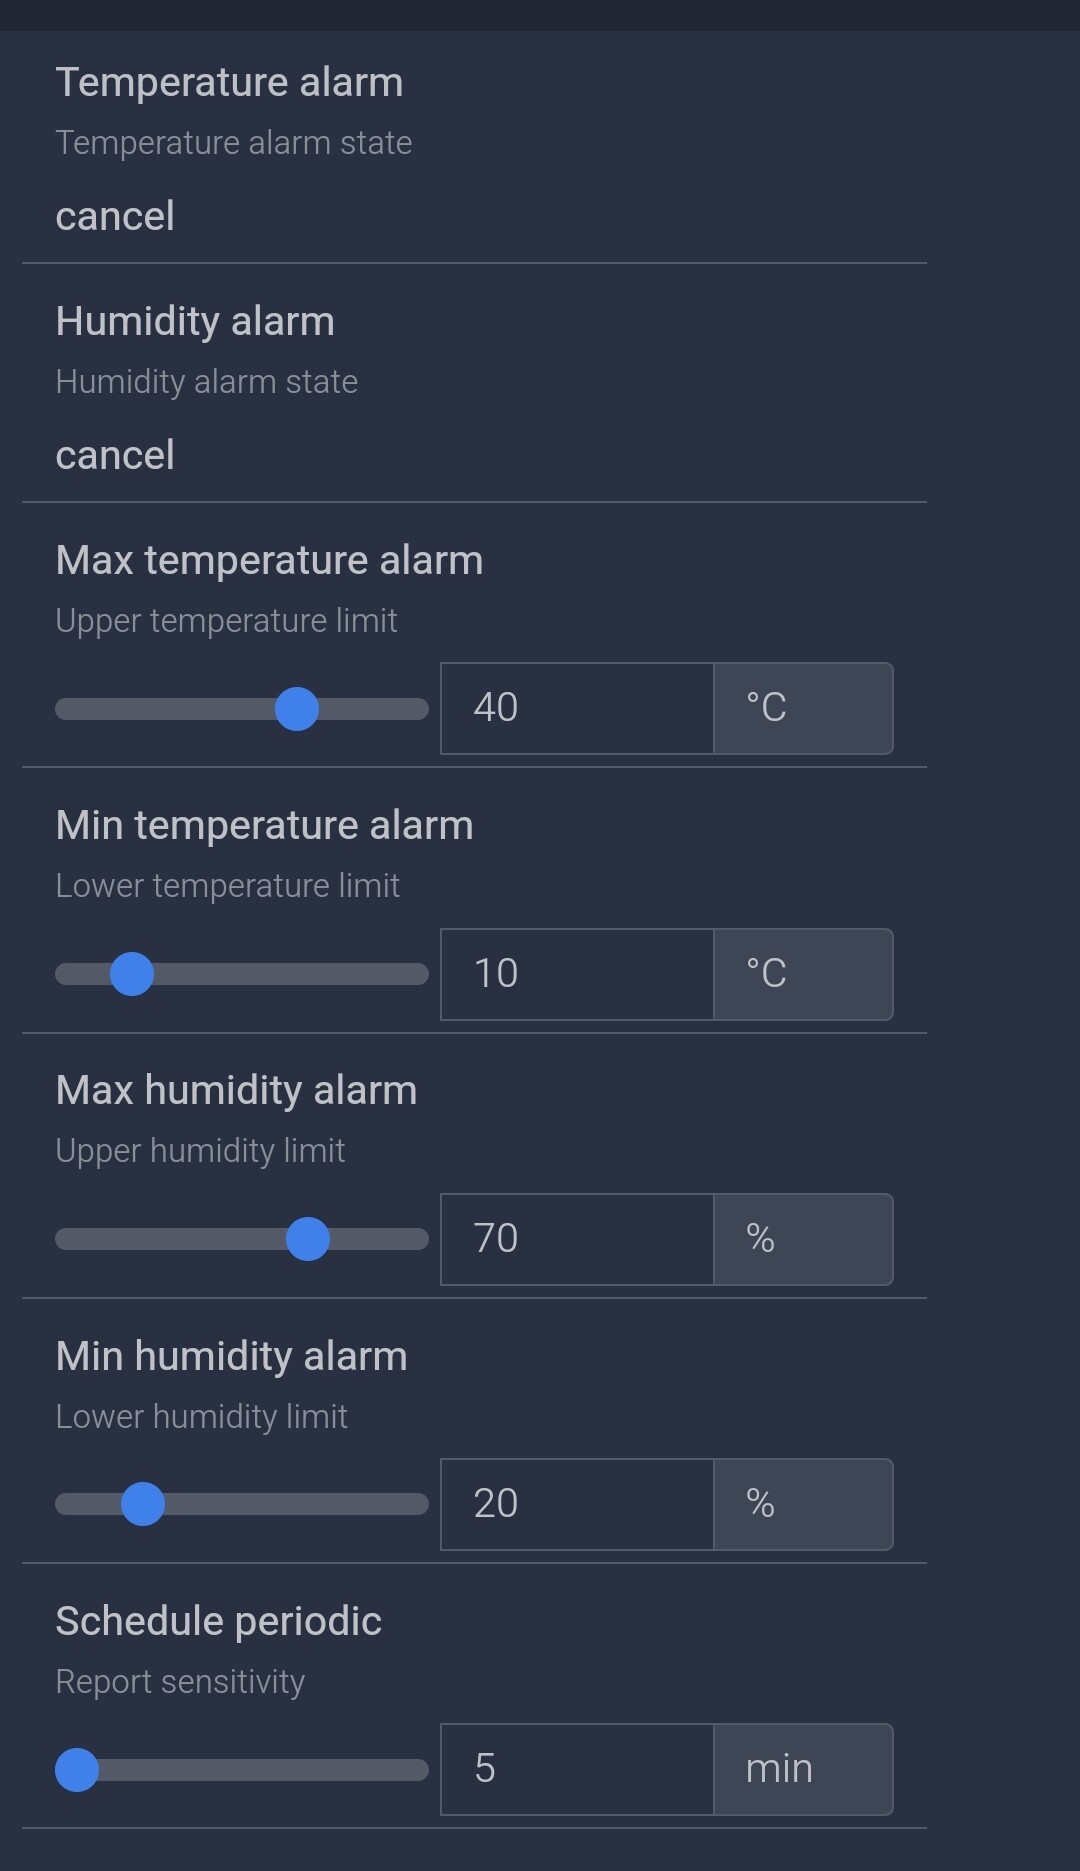Click the % unit beside Max humidity value
1080x1871 pixels.
803,1239
